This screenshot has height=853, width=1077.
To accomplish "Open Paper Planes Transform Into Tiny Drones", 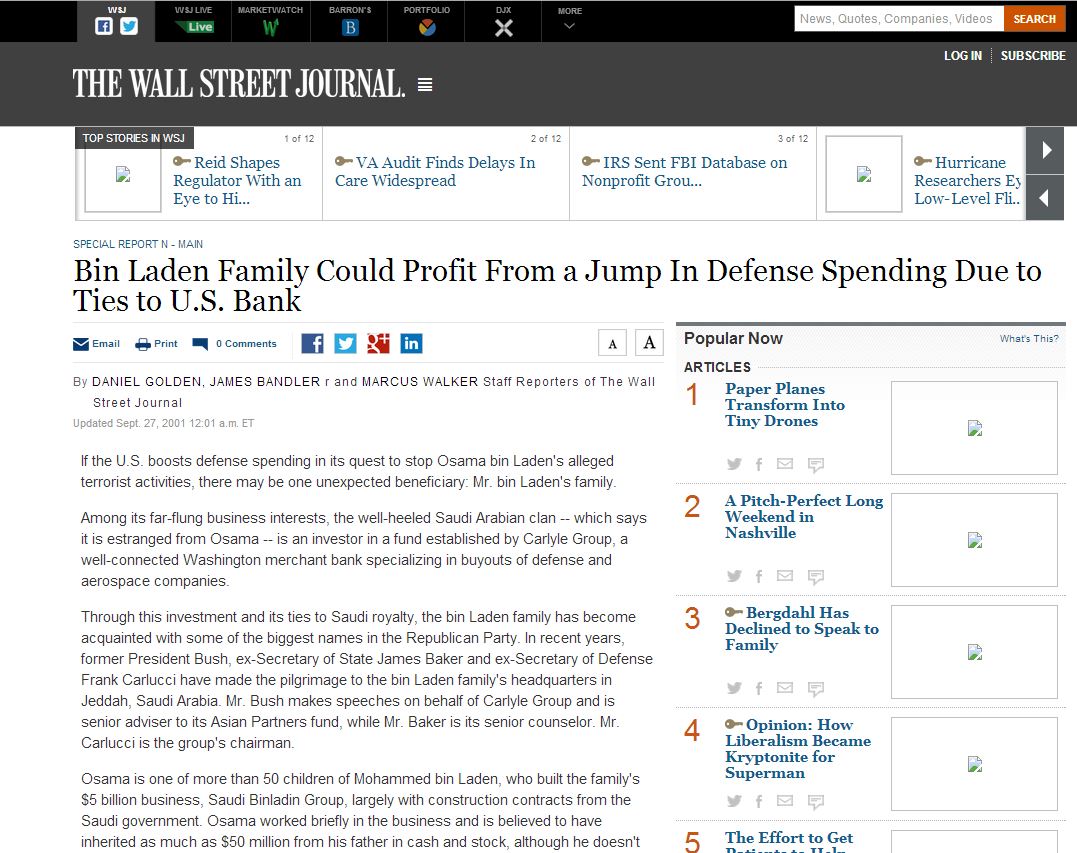I will pos(784,405).
